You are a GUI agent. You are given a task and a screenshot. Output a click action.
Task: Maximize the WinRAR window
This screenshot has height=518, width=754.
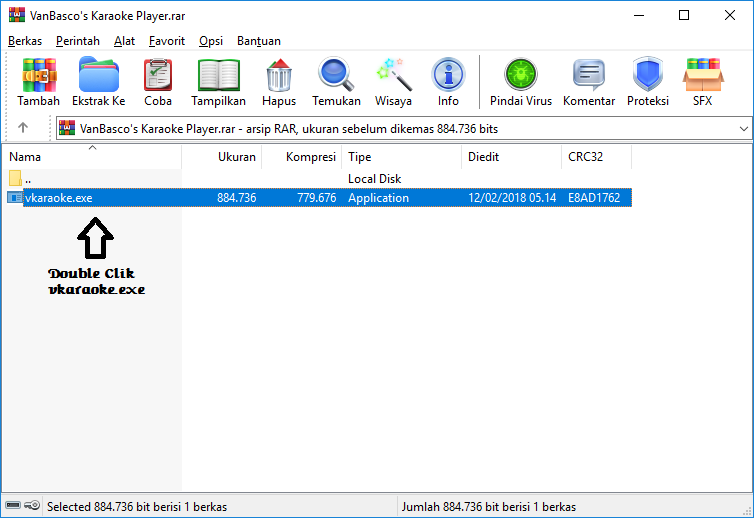pos(684,15)
